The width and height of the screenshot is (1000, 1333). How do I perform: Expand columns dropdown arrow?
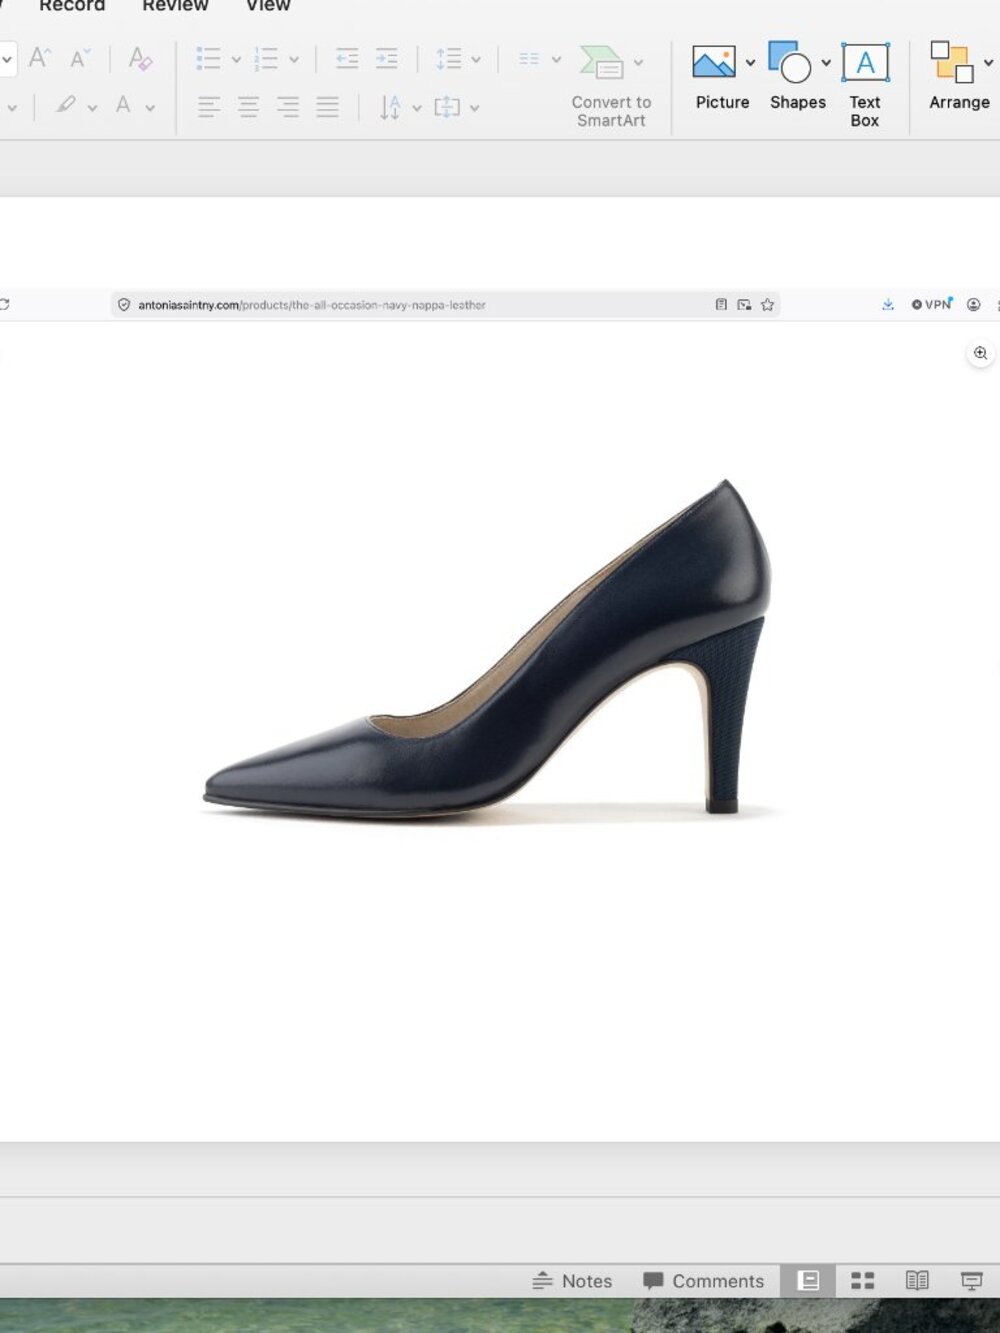(x=556, y=60)
